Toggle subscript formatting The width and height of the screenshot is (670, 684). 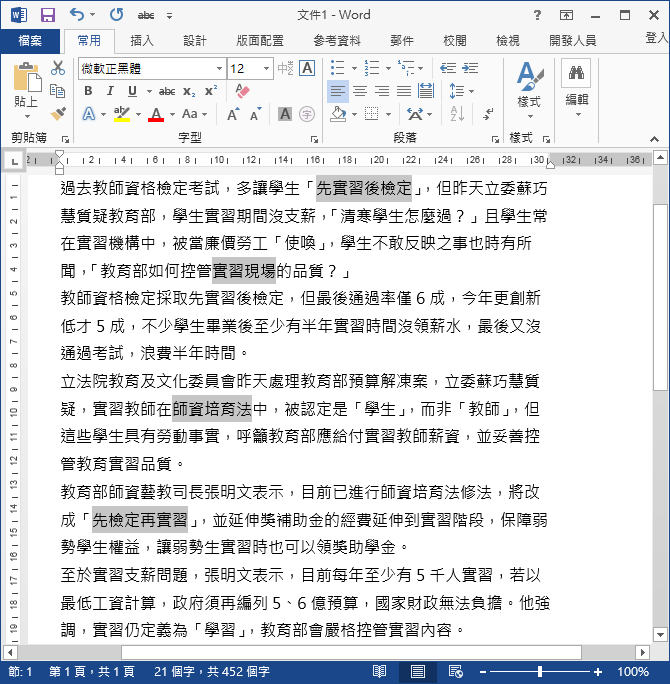(x=189, y=91)
